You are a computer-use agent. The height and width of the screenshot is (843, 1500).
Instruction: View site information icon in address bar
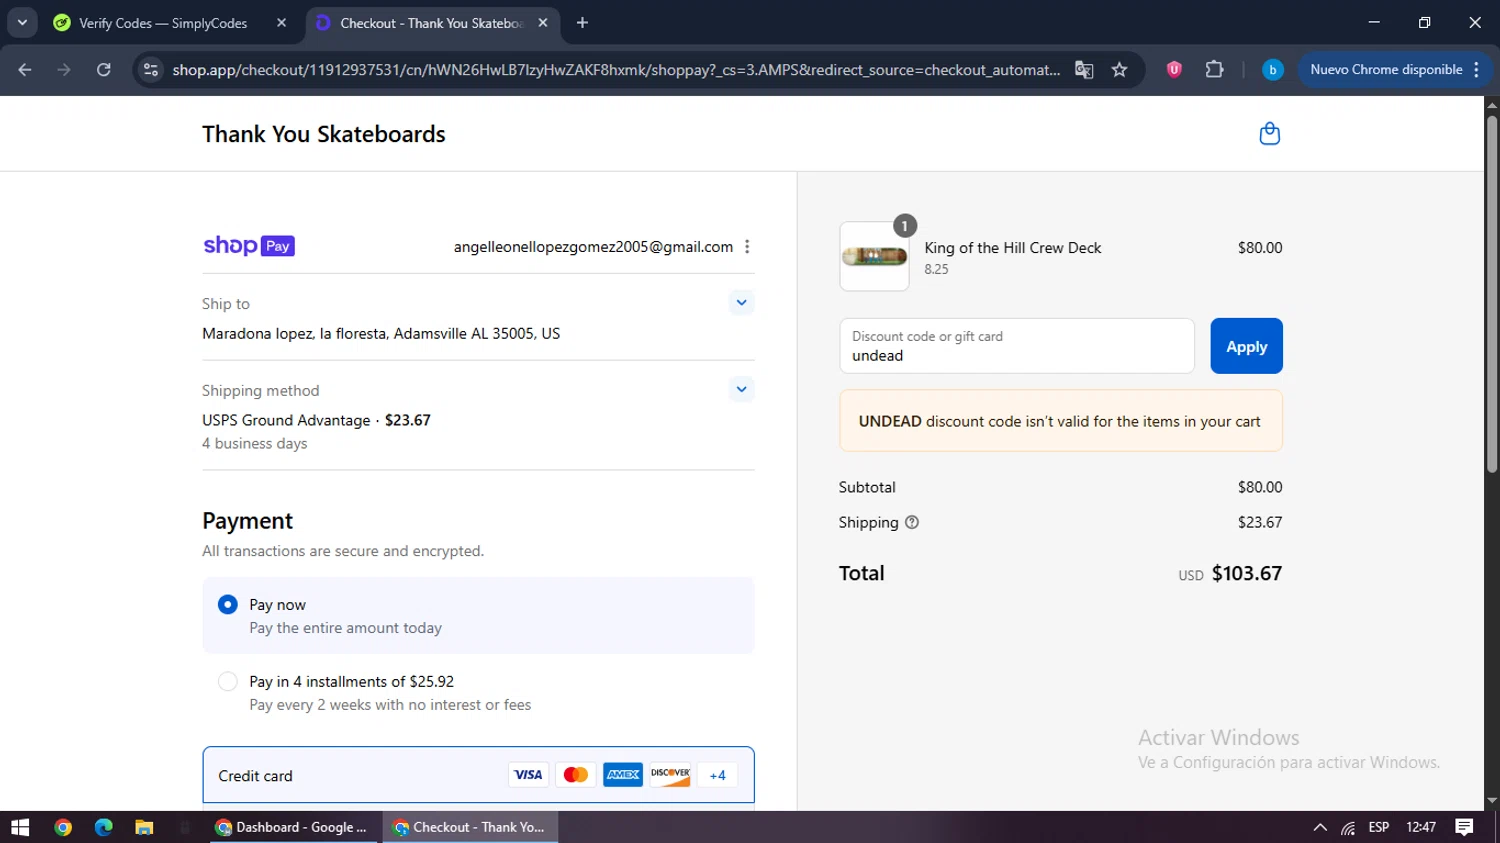151,70
